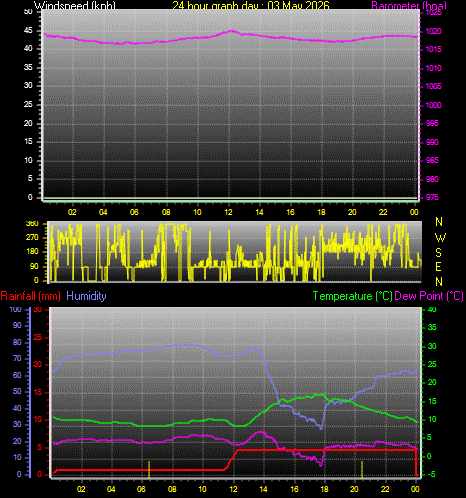This screenshot has width=466, height=498.
Task: Click the topmost N compass letter
Action: click(x=439, y=222)
